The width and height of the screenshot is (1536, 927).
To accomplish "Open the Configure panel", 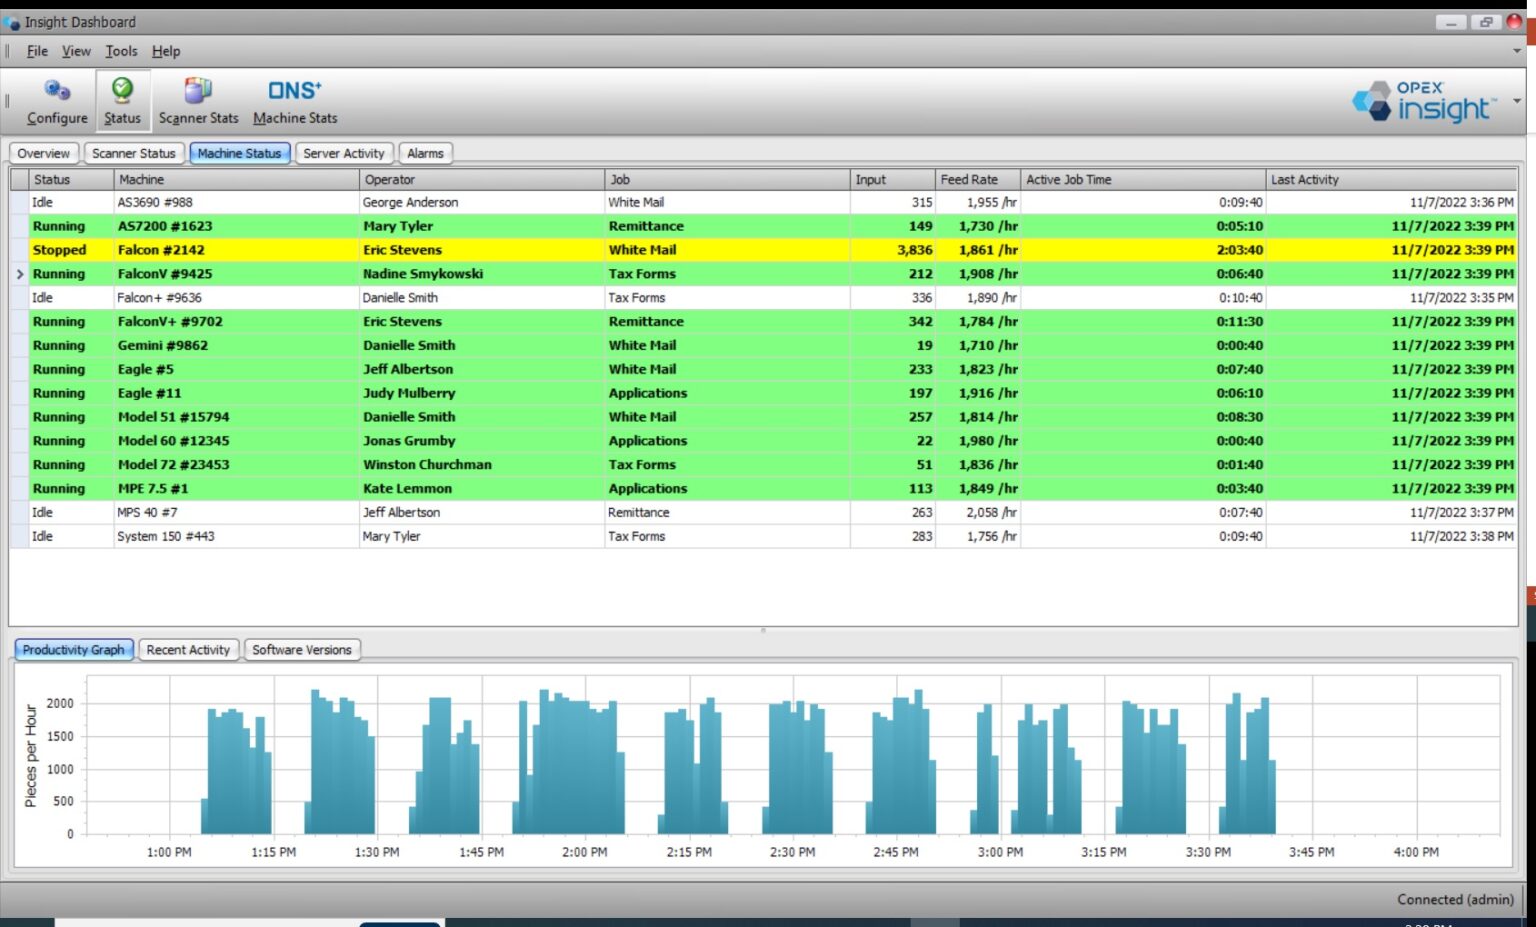I will tap(56, 100).
